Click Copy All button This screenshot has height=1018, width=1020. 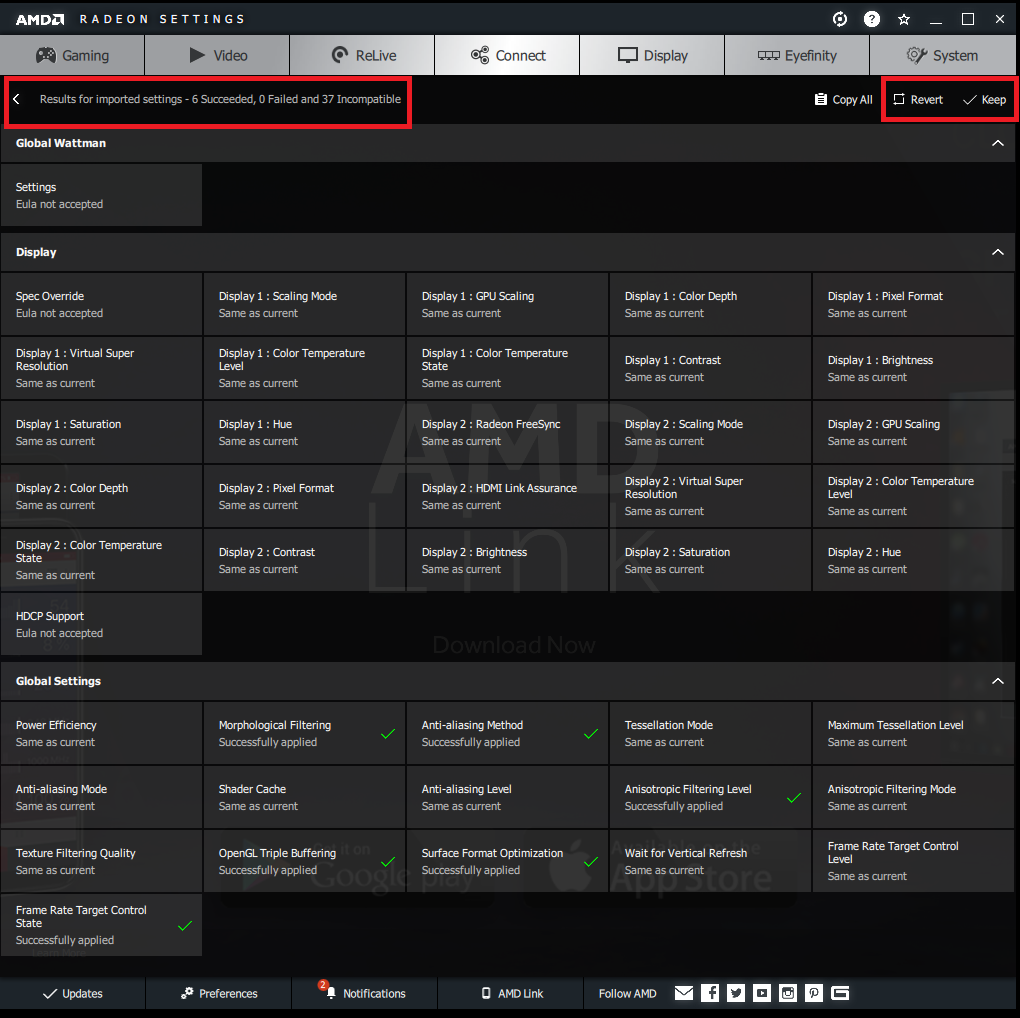pyautogui.click(x=843, y=100)
